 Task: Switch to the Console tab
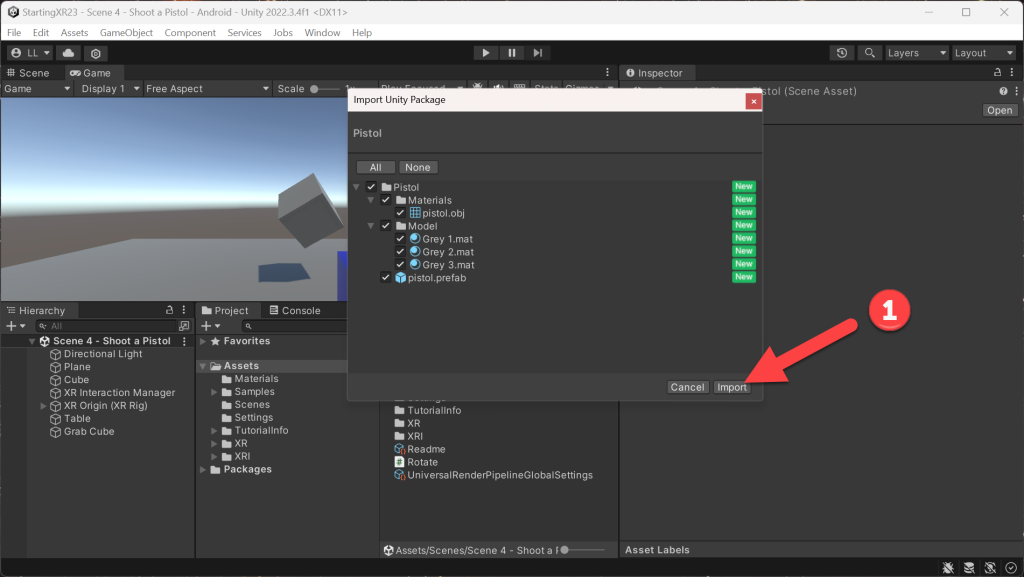295,311
